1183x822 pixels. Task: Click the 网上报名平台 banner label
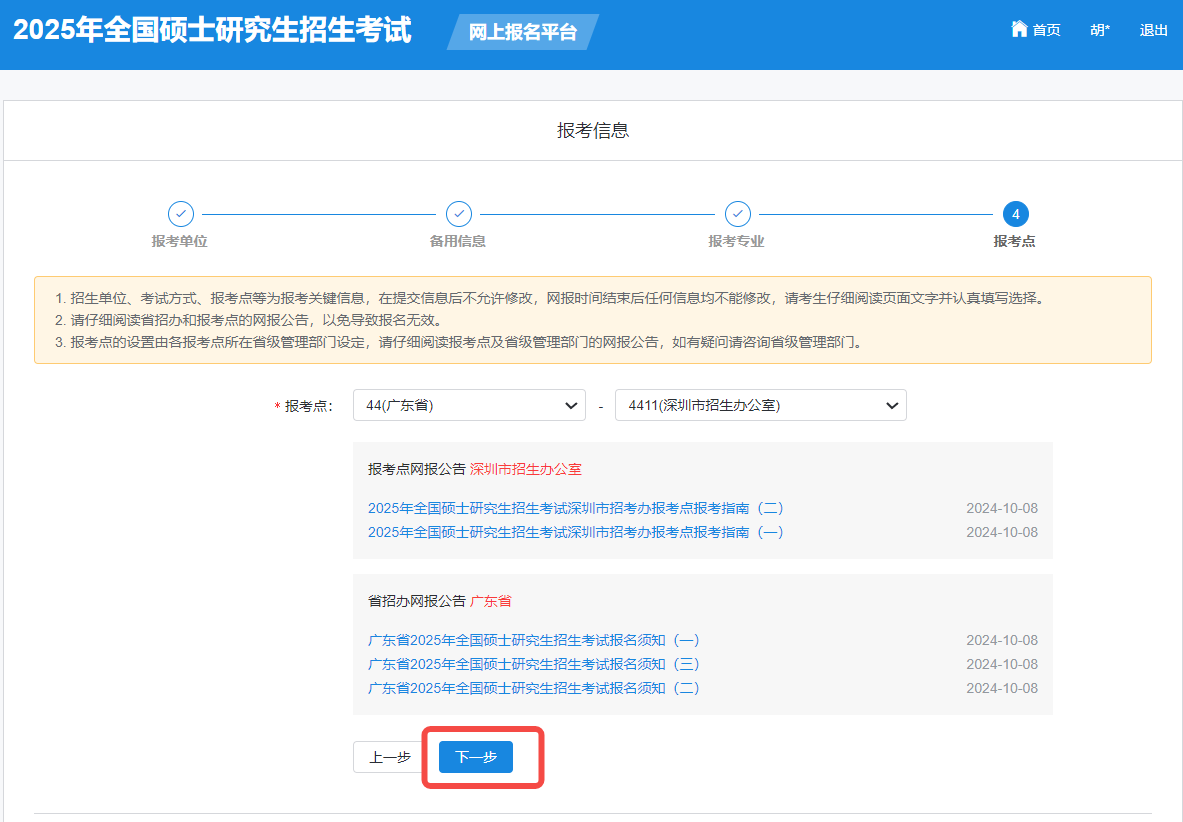click(523, 32)
